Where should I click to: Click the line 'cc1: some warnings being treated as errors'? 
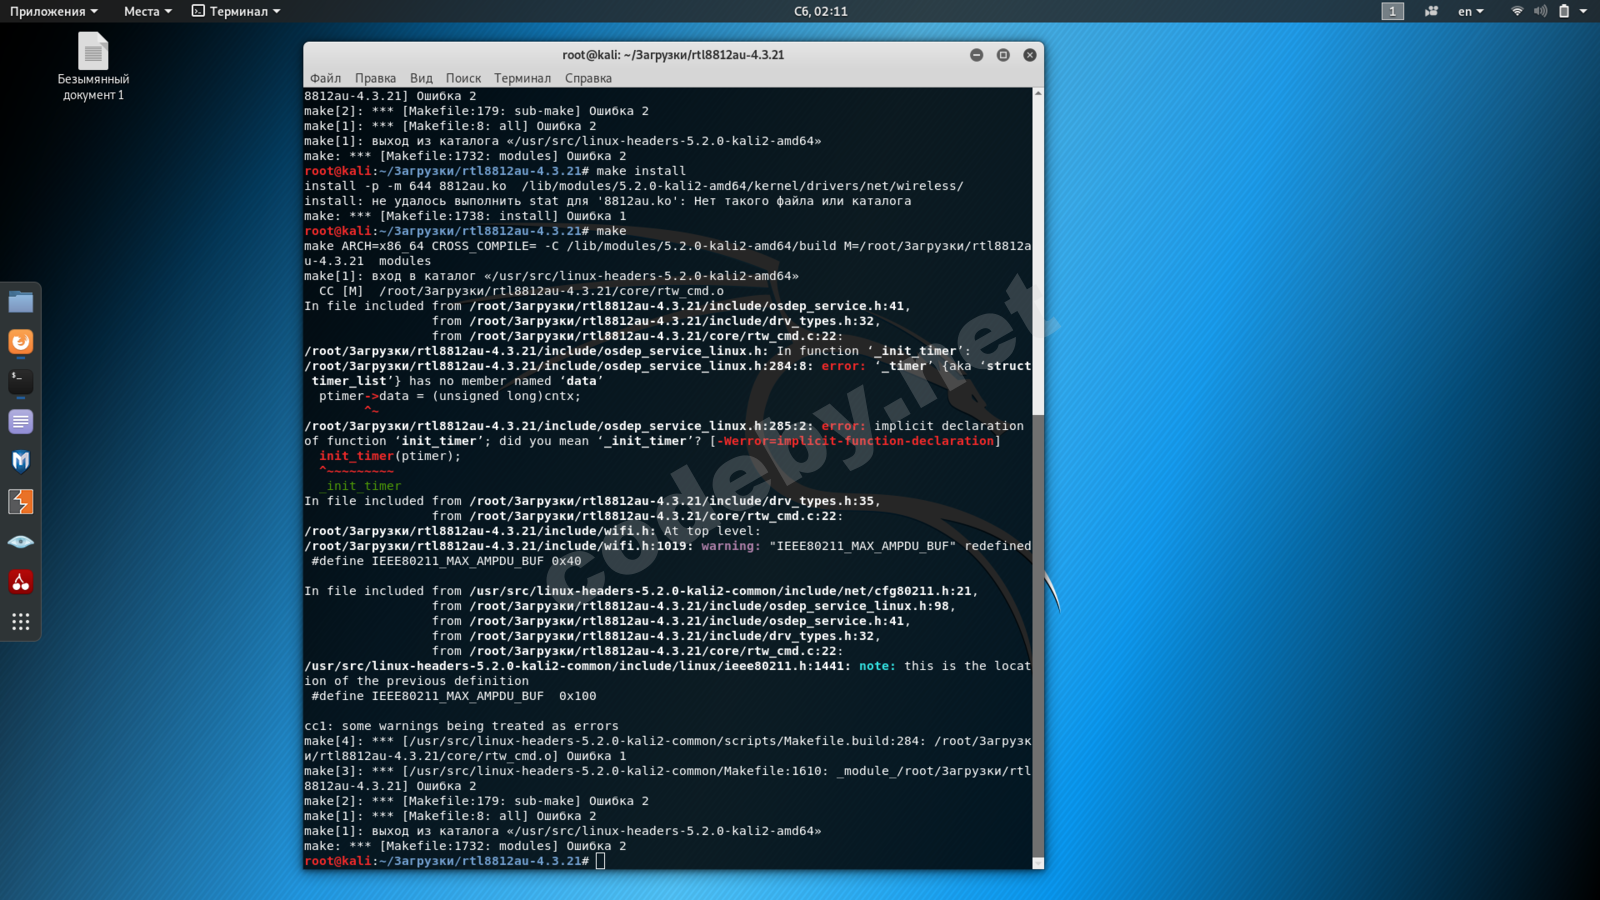(x=461, y=726)
